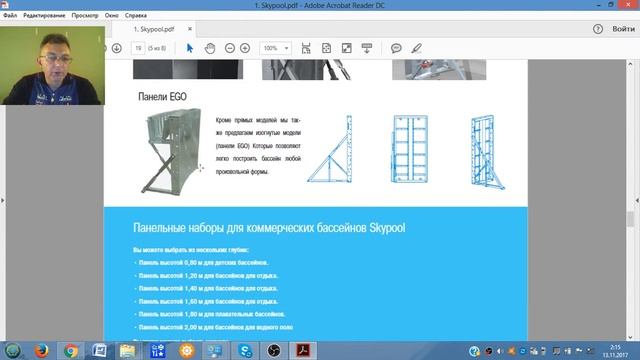Click the front-view rectangular panel drawing

tap(410, 149)
